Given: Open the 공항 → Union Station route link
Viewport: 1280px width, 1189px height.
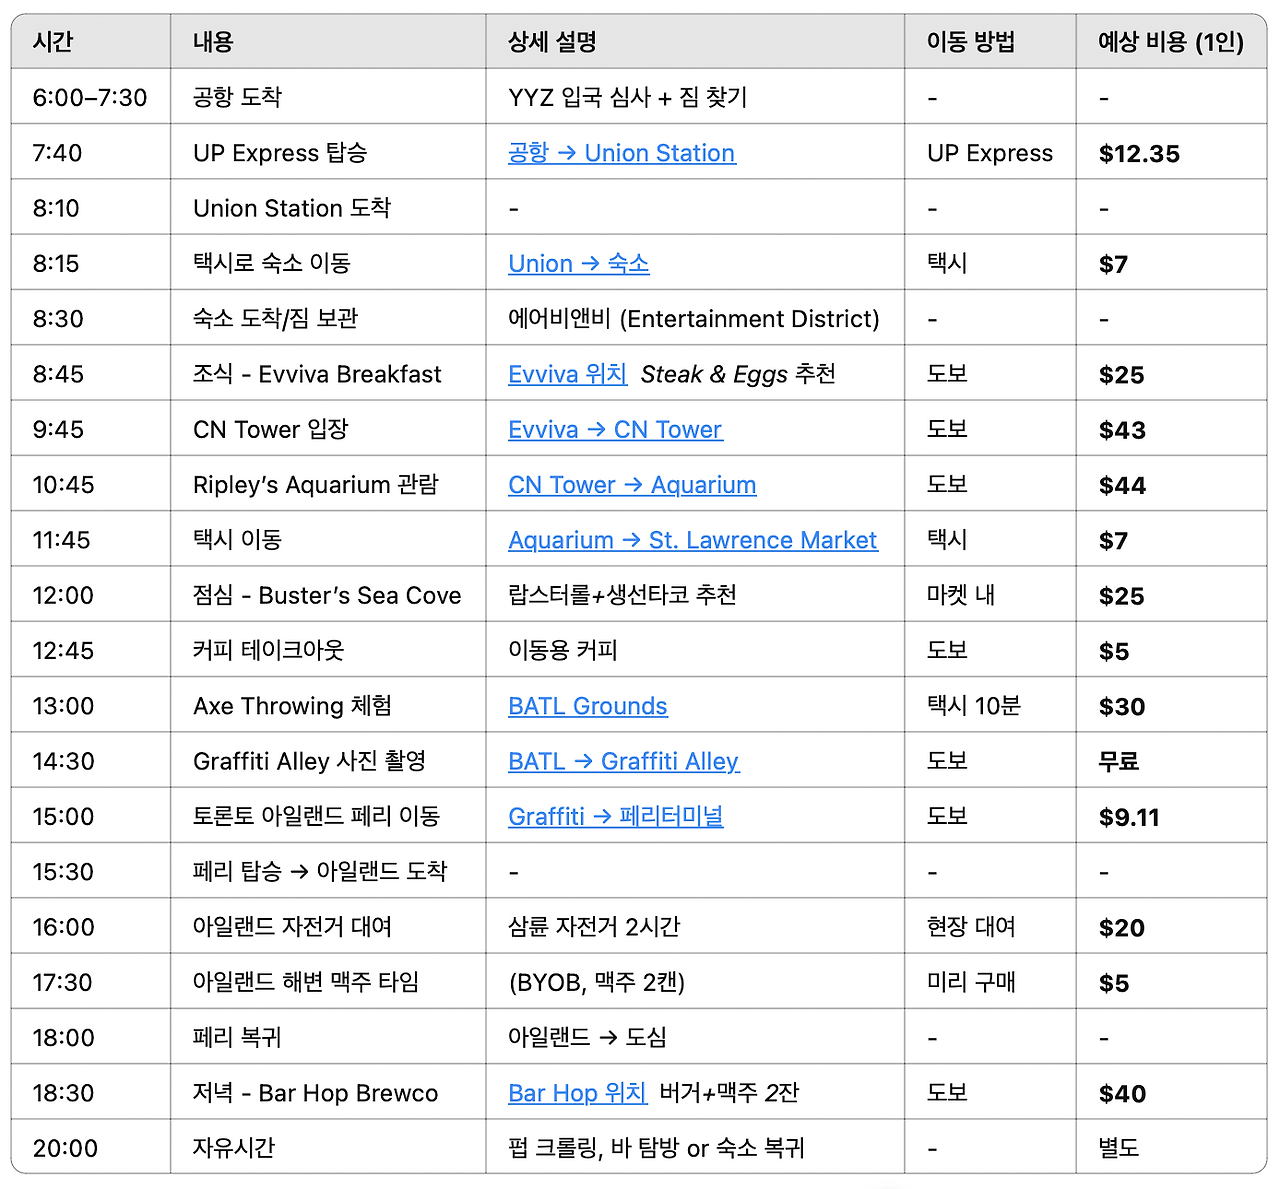Looking at the screenshot, I should tap(621, 153).
